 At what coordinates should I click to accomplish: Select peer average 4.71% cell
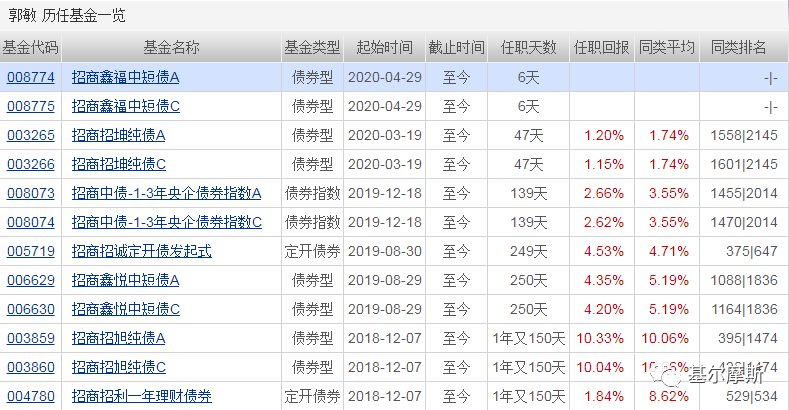click(x=669, y=251)
